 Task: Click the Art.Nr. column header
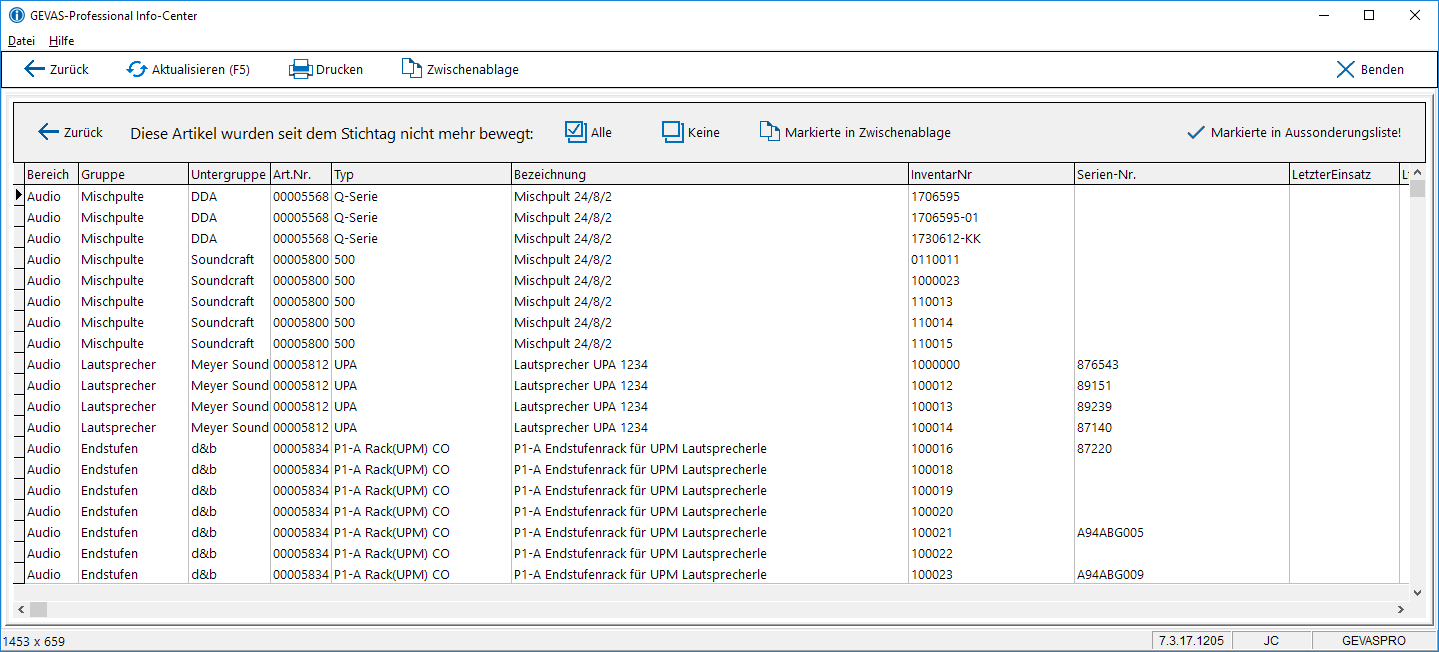301,174
